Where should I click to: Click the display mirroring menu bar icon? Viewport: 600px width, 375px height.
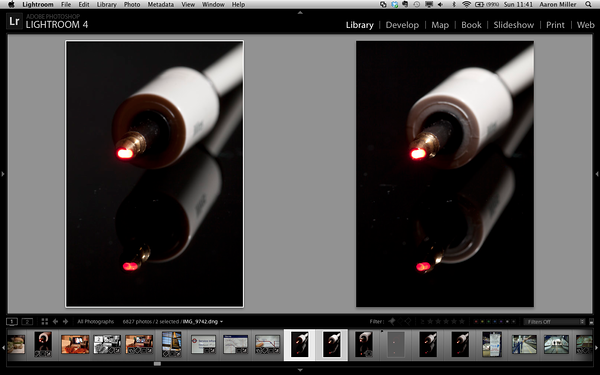[x=429, y=5]
